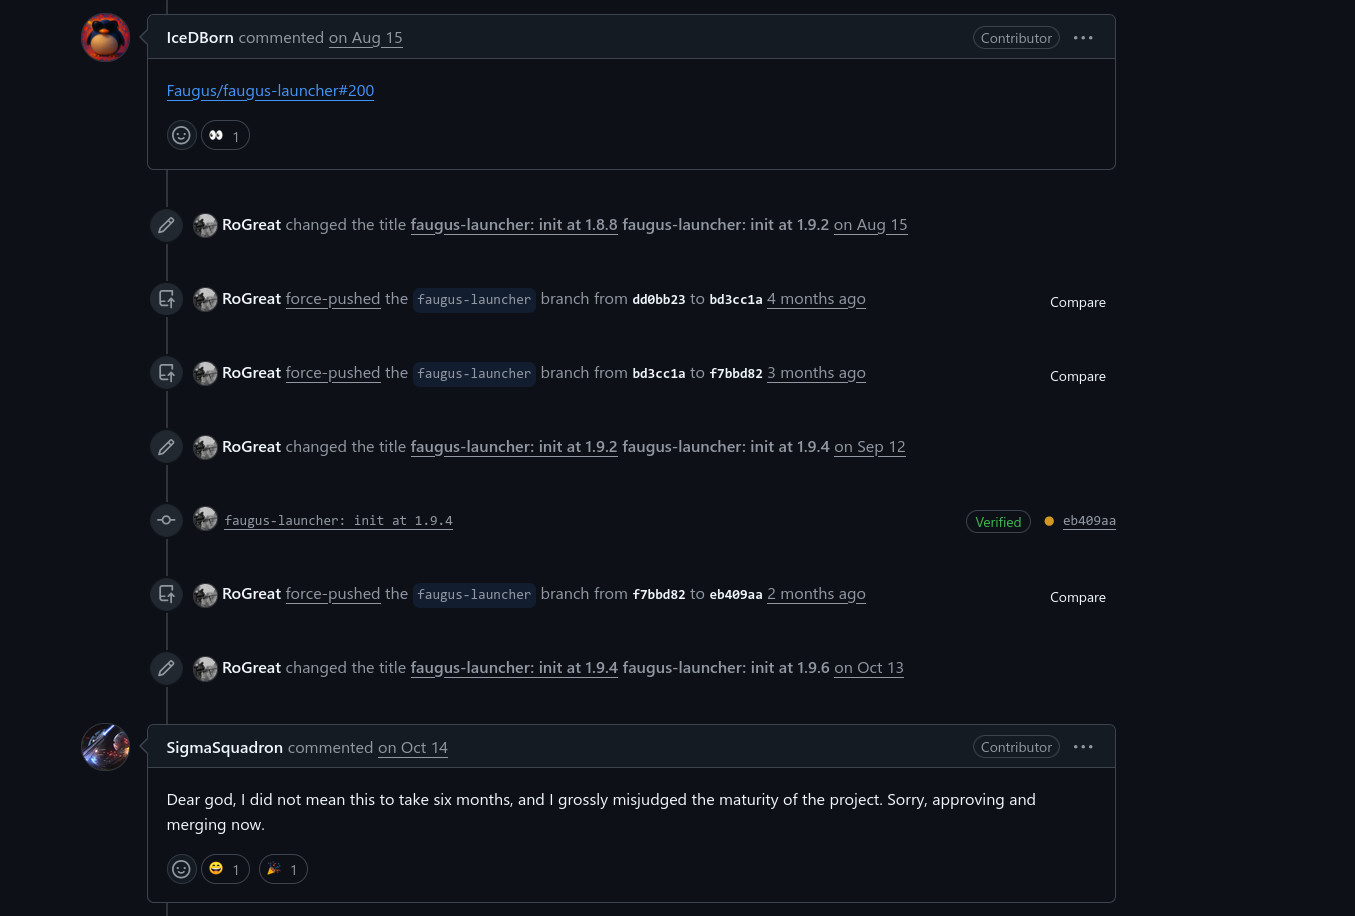Screen dimensions: 1355x916
Task: Open the '3 months ago' timestamp
Action: click(816, 373)
